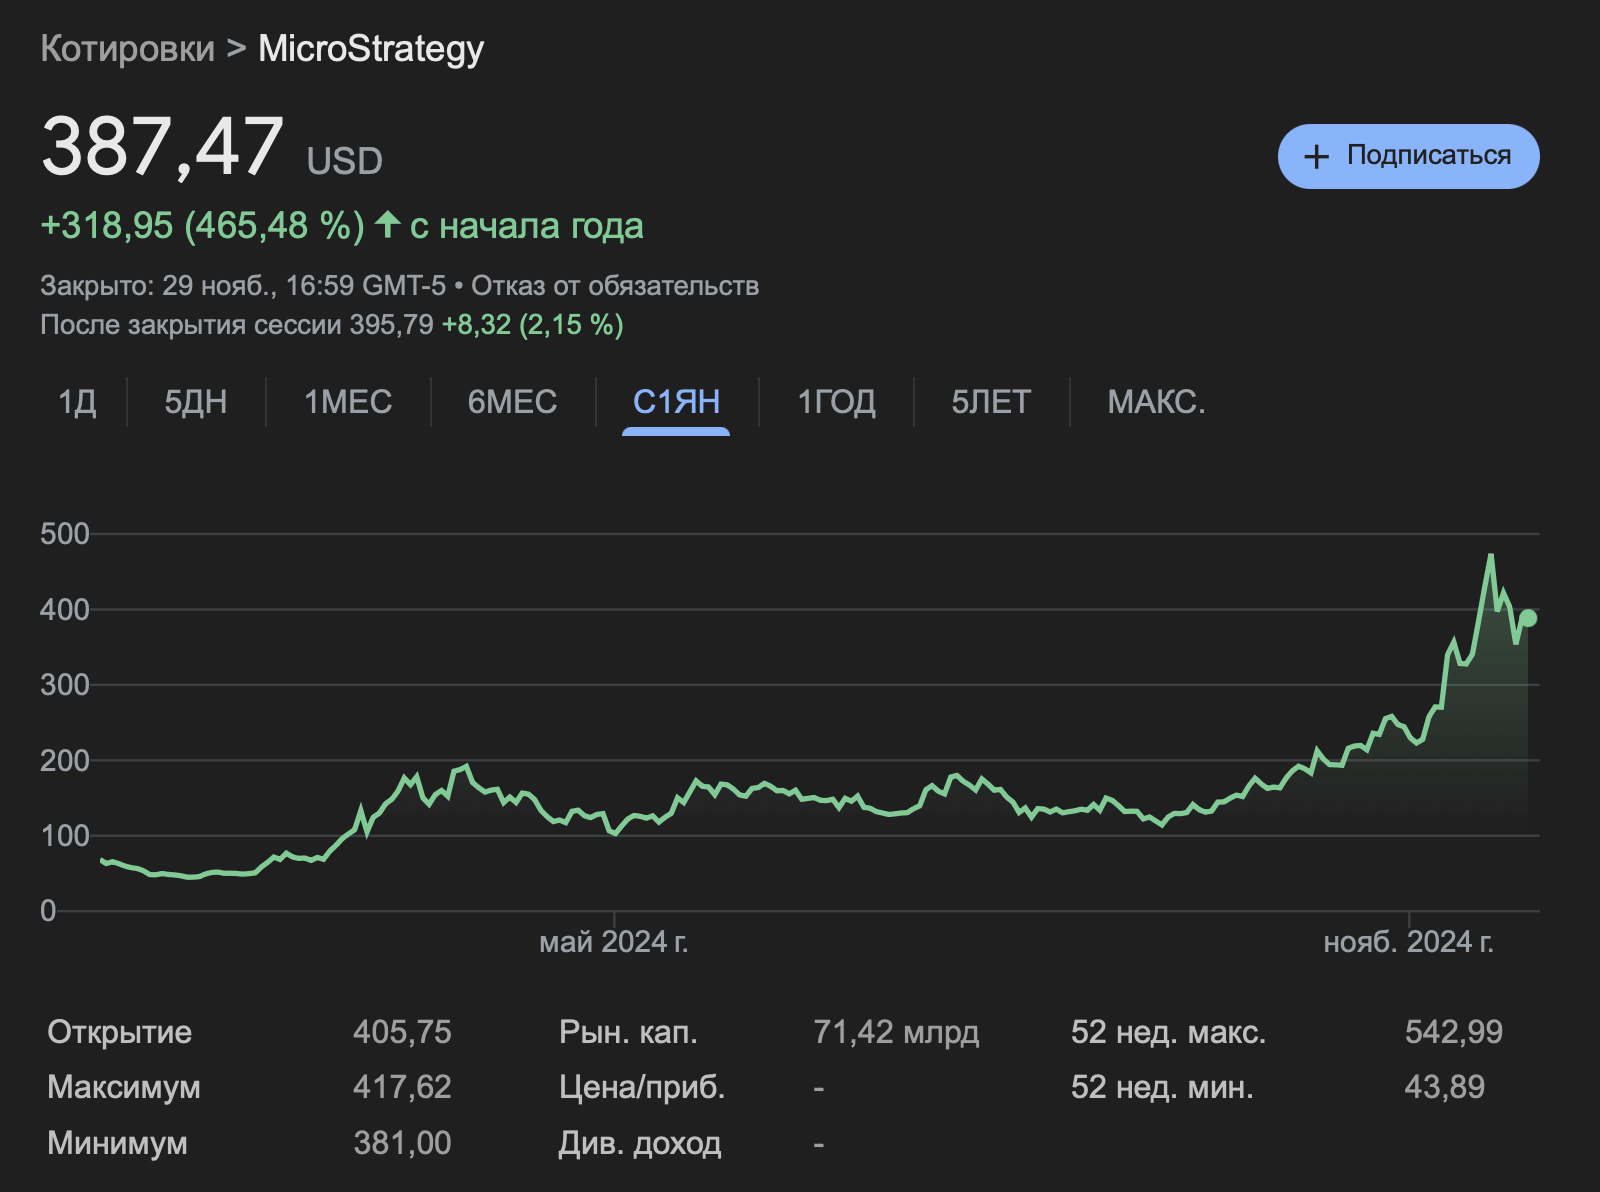
Task: Click the Рын. кап. value 71,42 млрд
Action: [x=896, y=1032]
